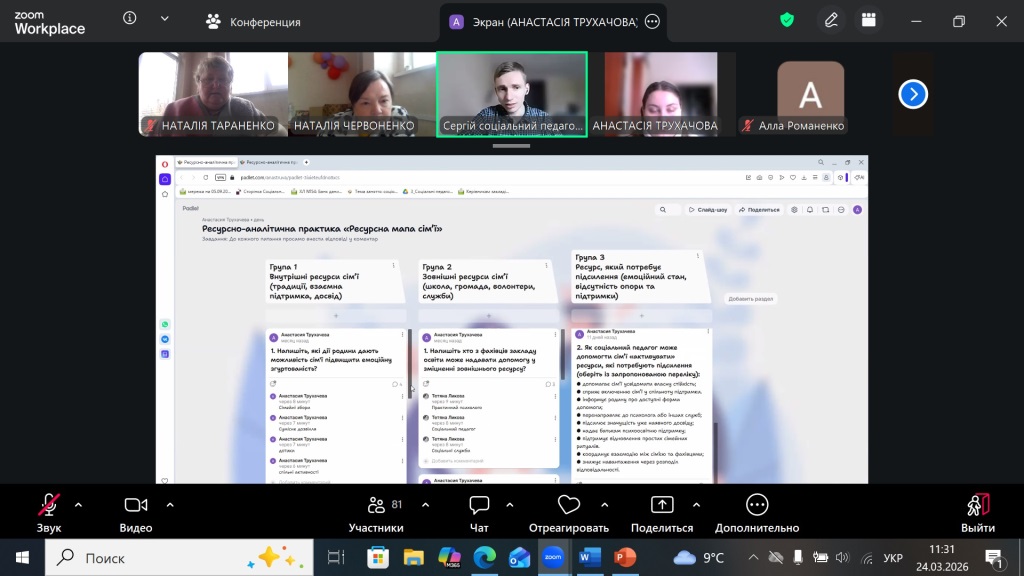Expand video settings chevron
The image size is (1024, 576).
[170, 504]
